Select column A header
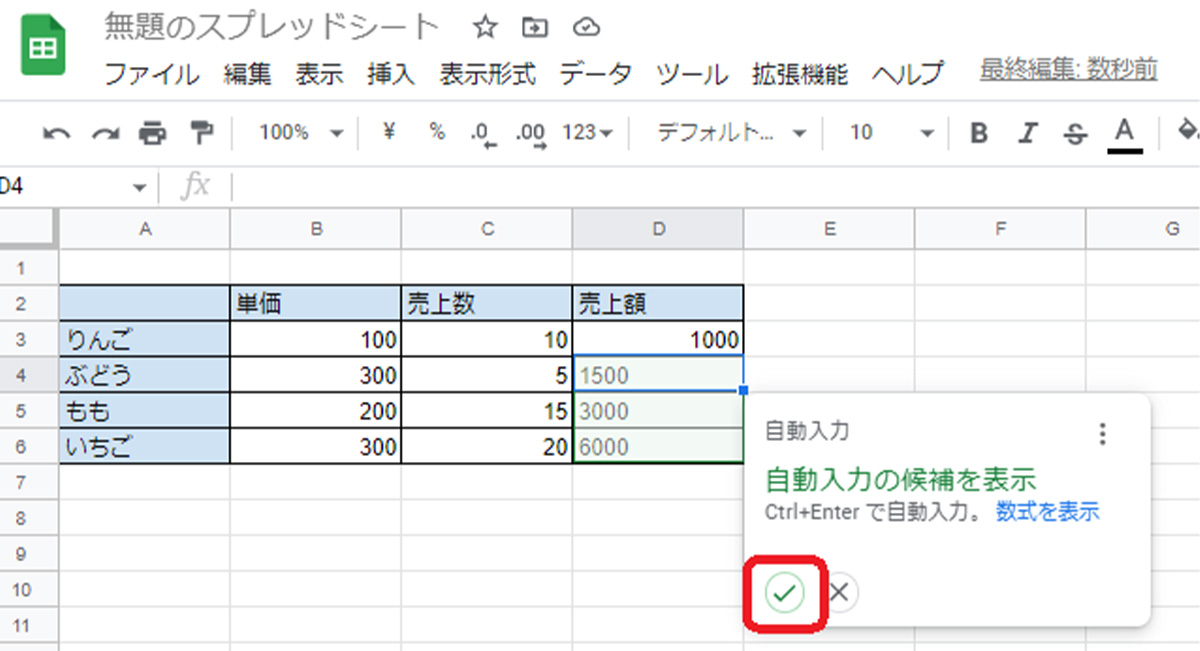 pos(145,229)
